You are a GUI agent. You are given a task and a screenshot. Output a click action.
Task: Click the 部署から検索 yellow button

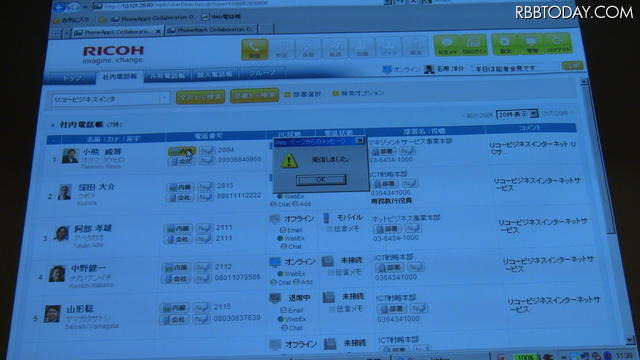pos(254,96)
